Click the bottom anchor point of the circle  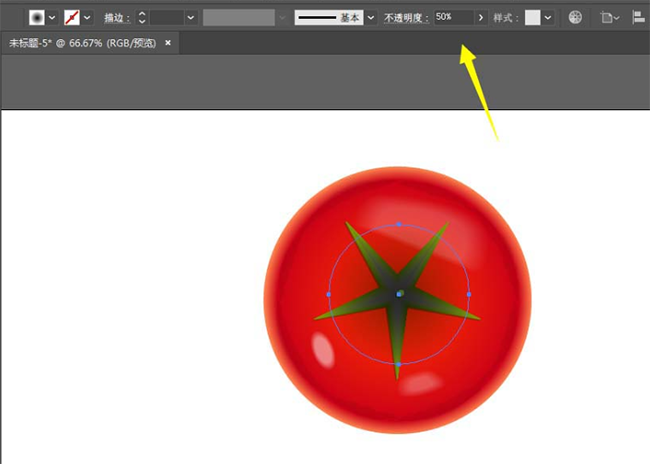pos(398,364)
